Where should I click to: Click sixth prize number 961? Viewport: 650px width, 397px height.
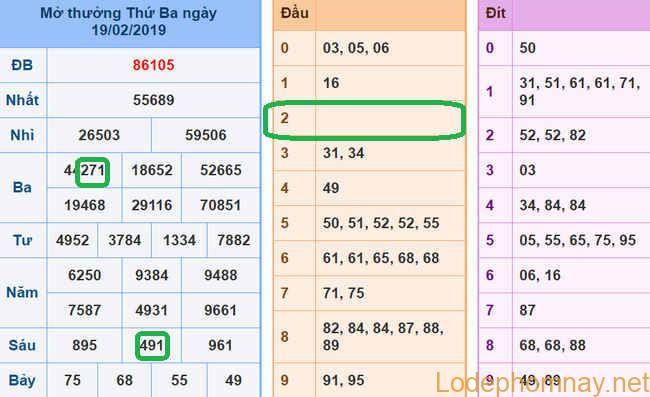[221, 345]
